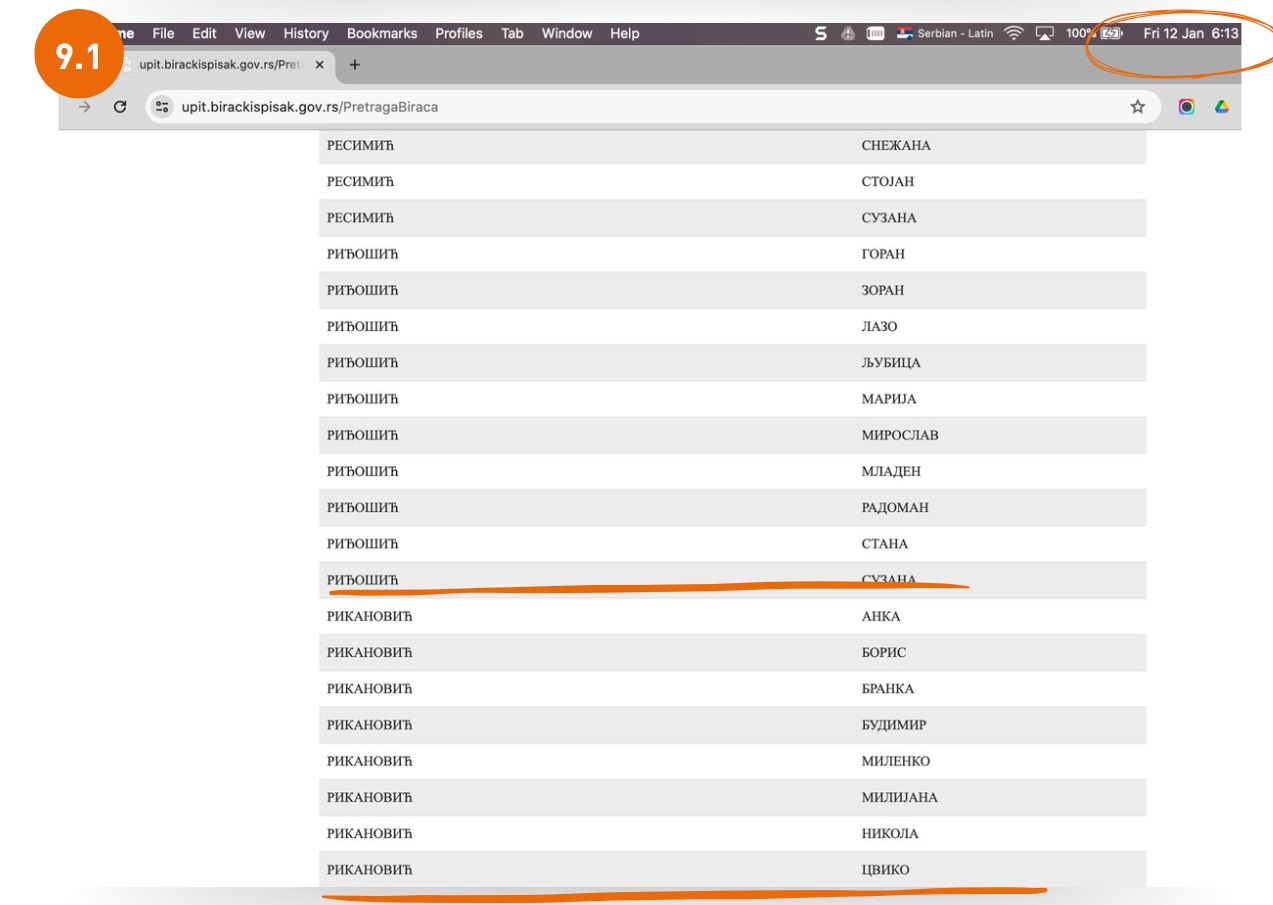Select the upit.birackispisak.gov.rs tab
The height and width of the screenshot is (905, 1273).
(220, 65)
